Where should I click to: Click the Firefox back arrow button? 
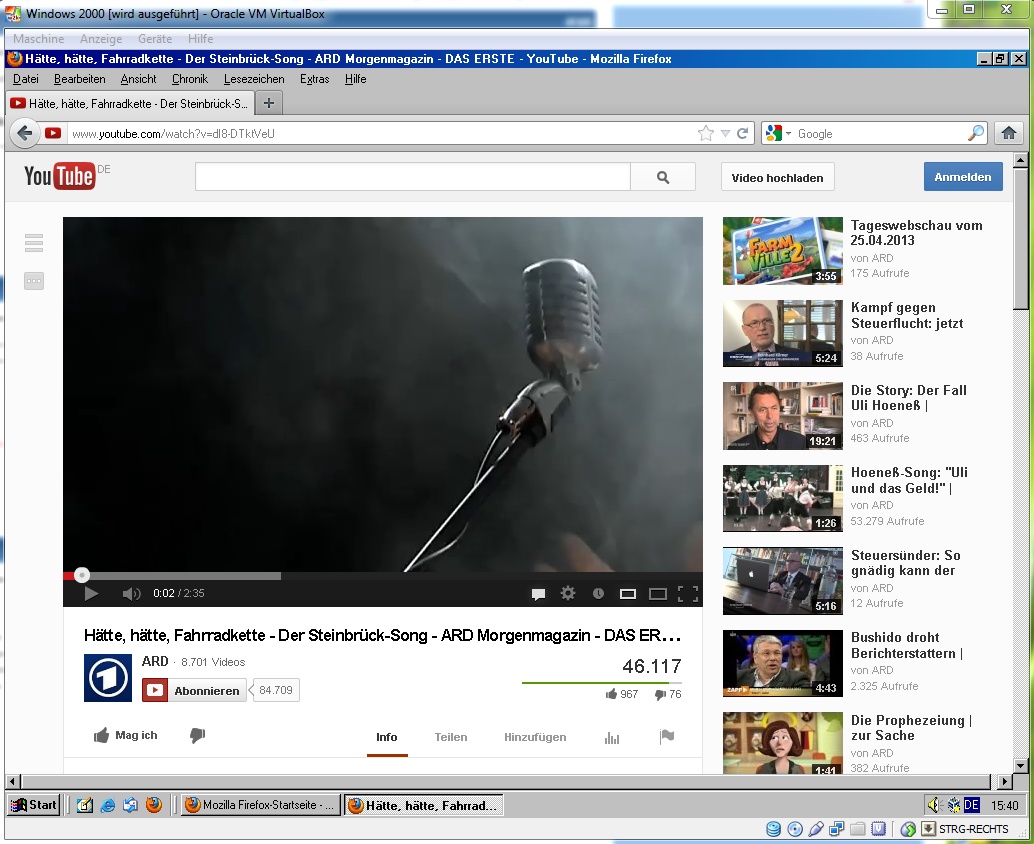tap(25, 133)
